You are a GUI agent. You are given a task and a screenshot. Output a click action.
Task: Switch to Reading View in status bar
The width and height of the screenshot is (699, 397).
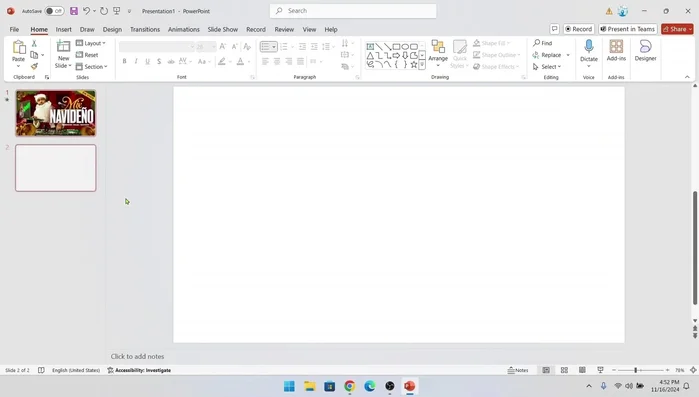coord(582,370)
